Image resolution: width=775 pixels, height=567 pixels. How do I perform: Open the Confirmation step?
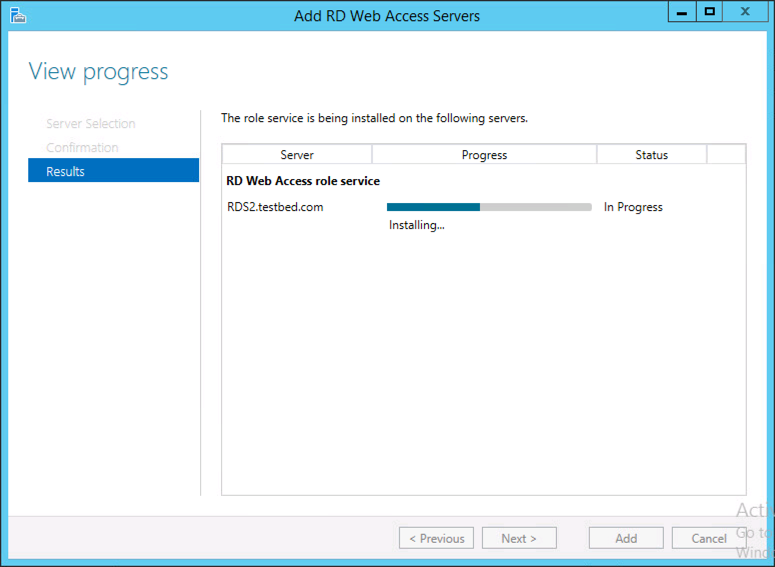pyautogui.click(x=82, y=147)
